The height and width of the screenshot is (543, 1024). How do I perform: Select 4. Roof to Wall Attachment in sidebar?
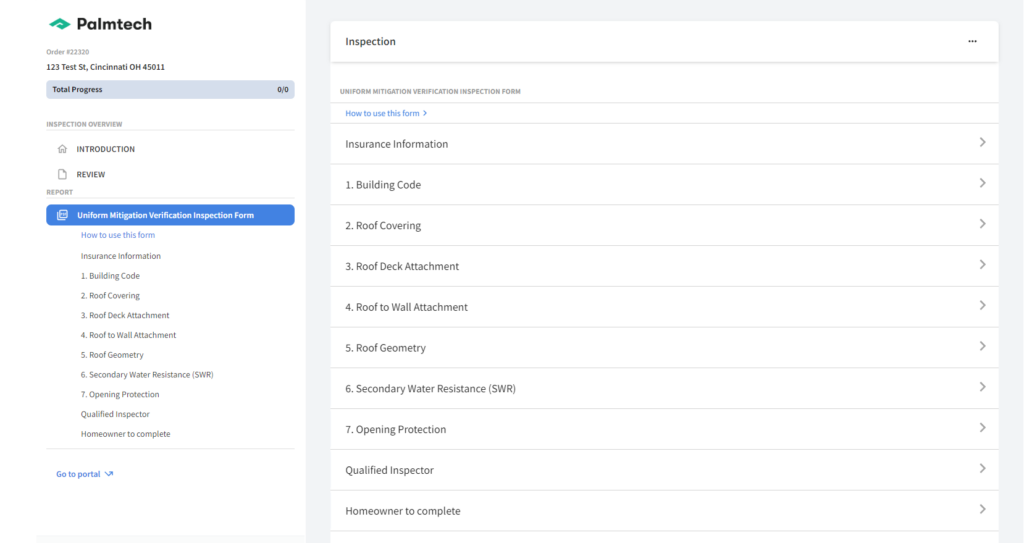(129, 335)
